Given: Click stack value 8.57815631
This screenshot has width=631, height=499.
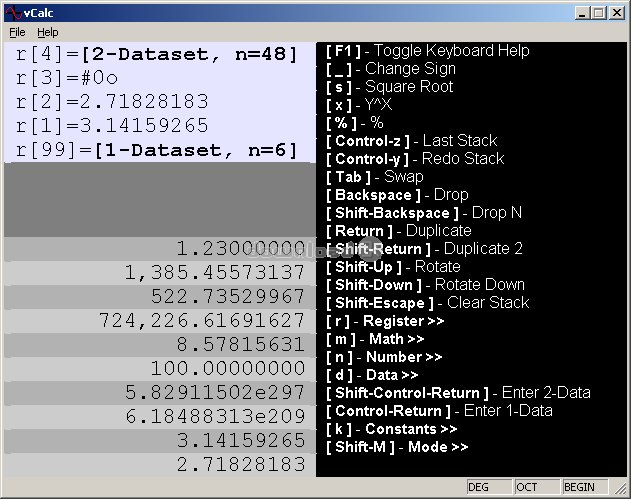Looking at the screenshot, I should [160, 344].
